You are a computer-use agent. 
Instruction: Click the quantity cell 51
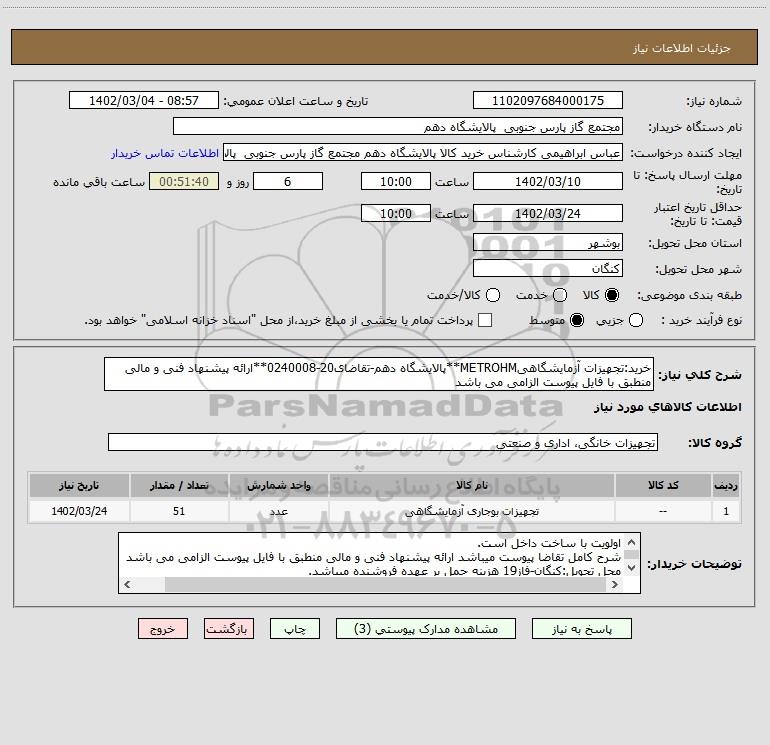coord(179,511)
